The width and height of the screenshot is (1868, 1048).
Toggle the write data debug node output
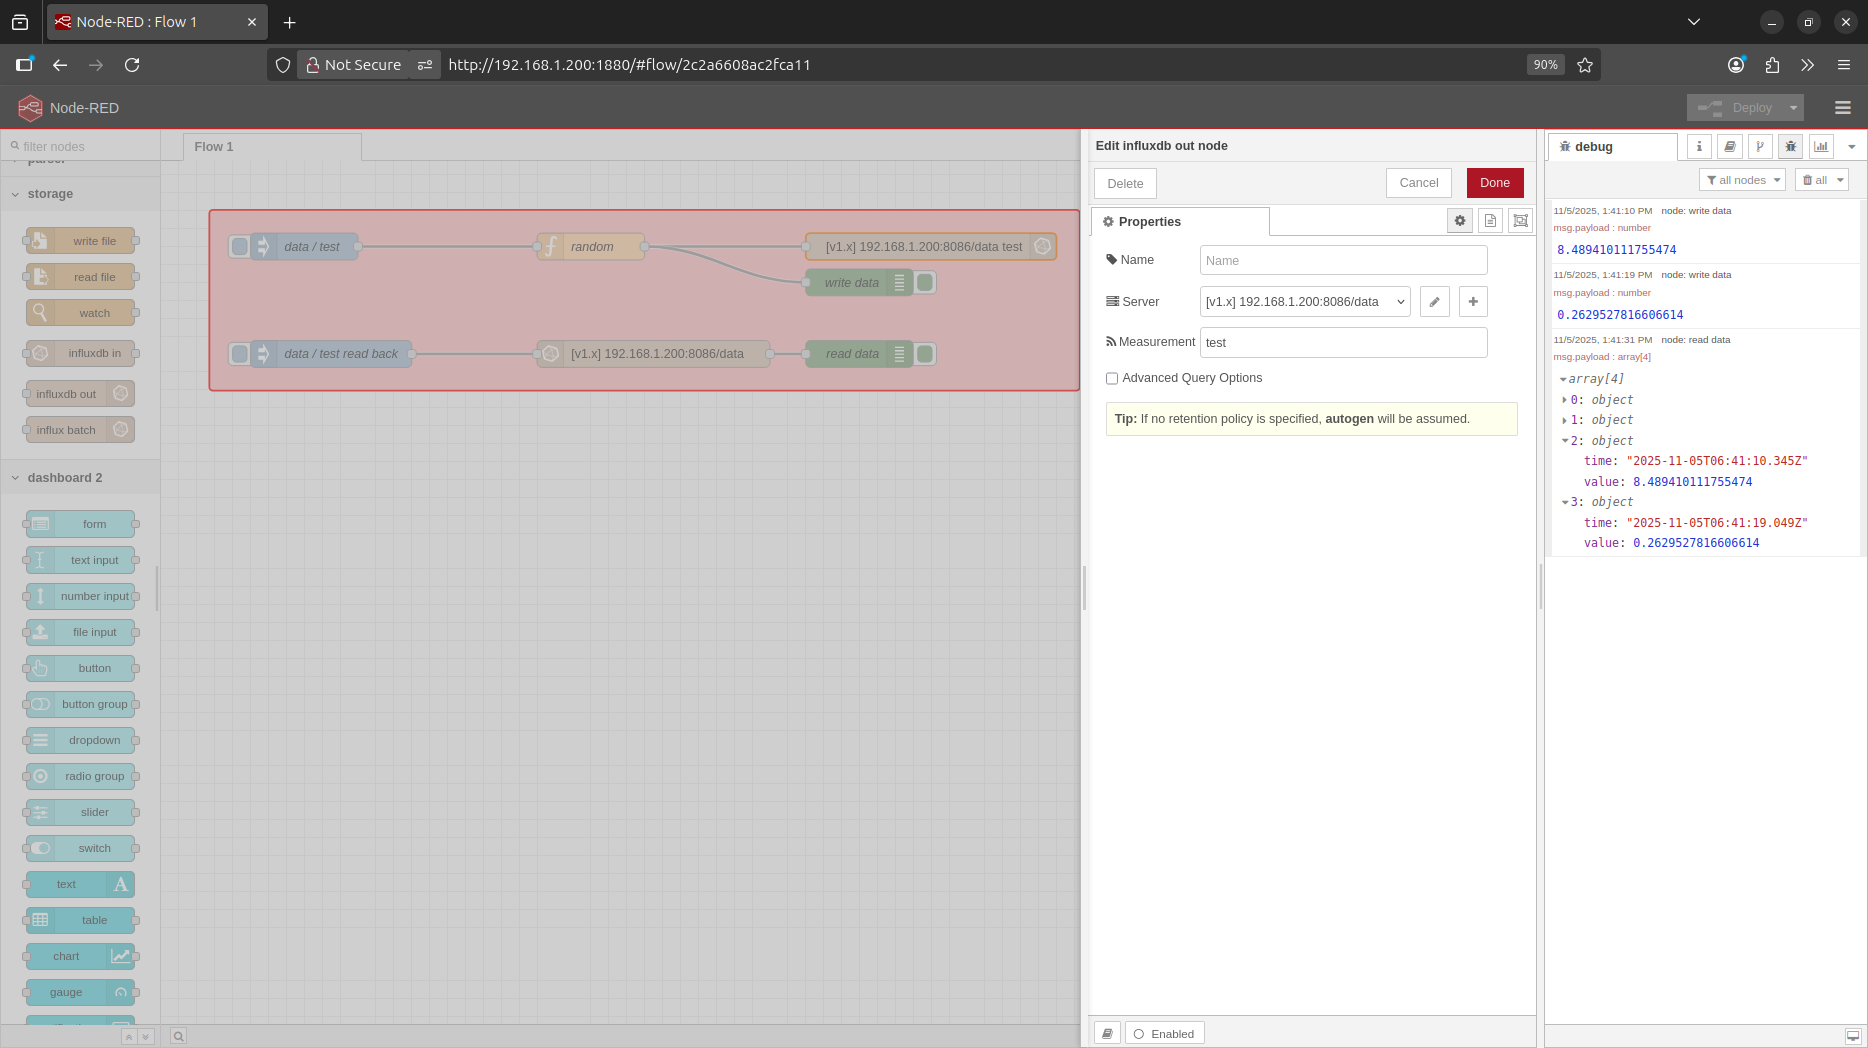pyautogui.click(x=926, y=283)
